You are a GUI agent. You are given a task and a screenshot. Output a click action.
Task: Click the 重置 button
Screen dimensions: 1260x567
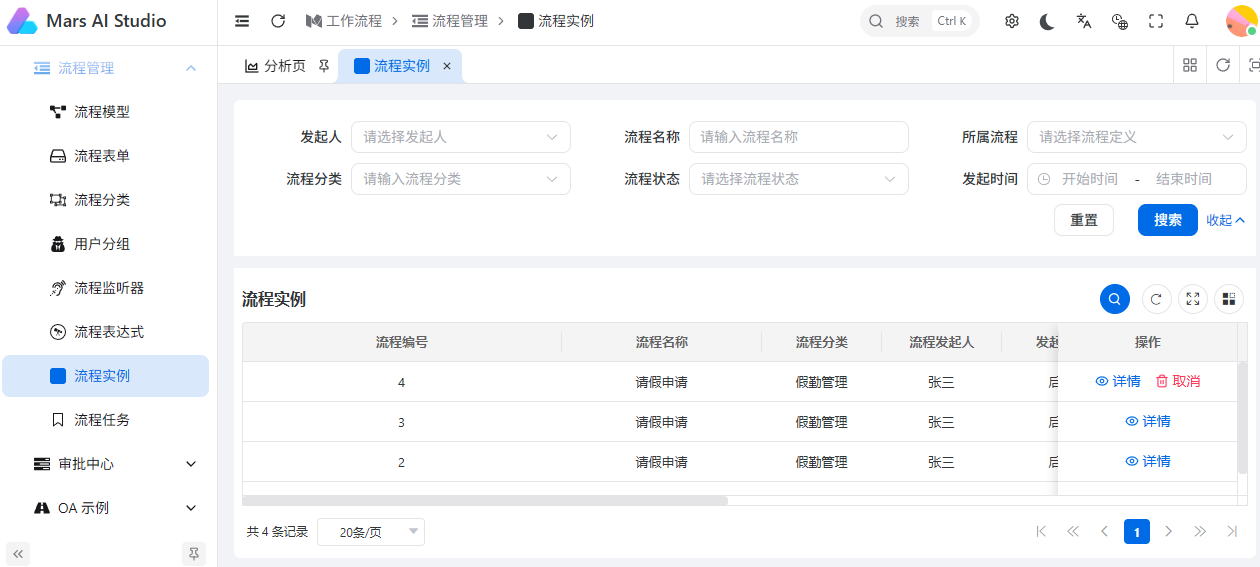(x=1084, y=220)
